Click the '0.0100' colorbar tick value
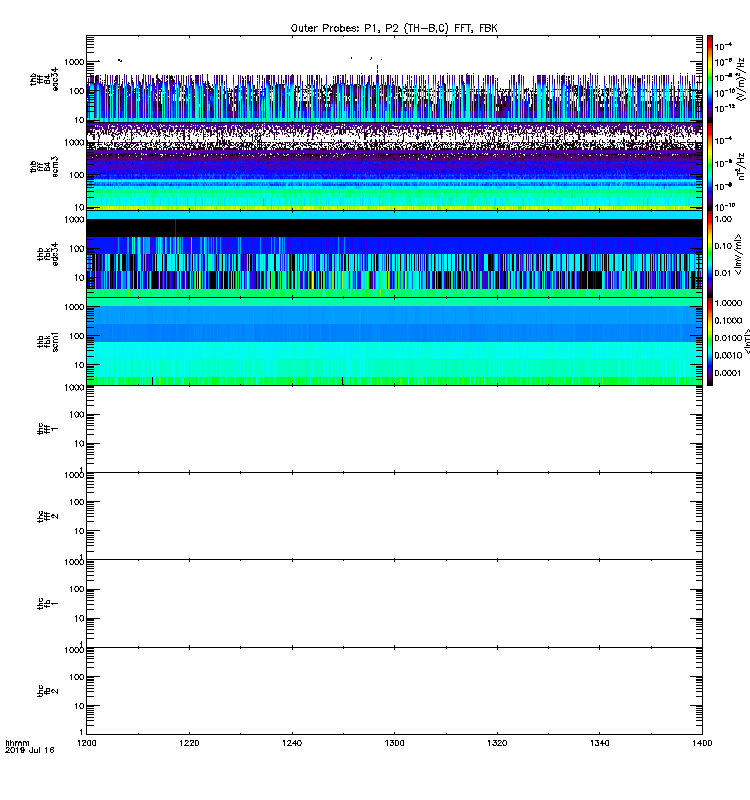The width and height of the screenshot is (750, 800). click(x=728, y=338)
